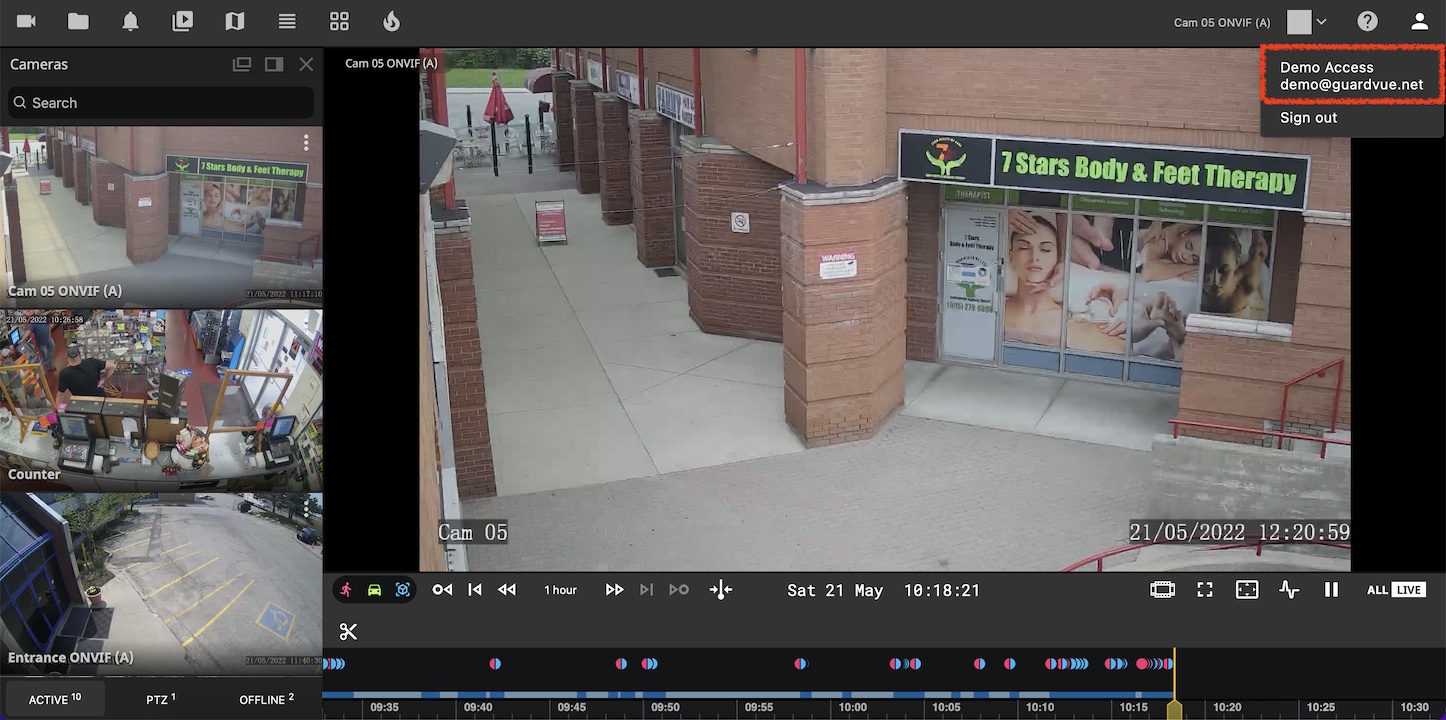The height and width of the screenshot is (720, 1446).
Task: Change the 1 hour step interval
Action: point(560,590)
